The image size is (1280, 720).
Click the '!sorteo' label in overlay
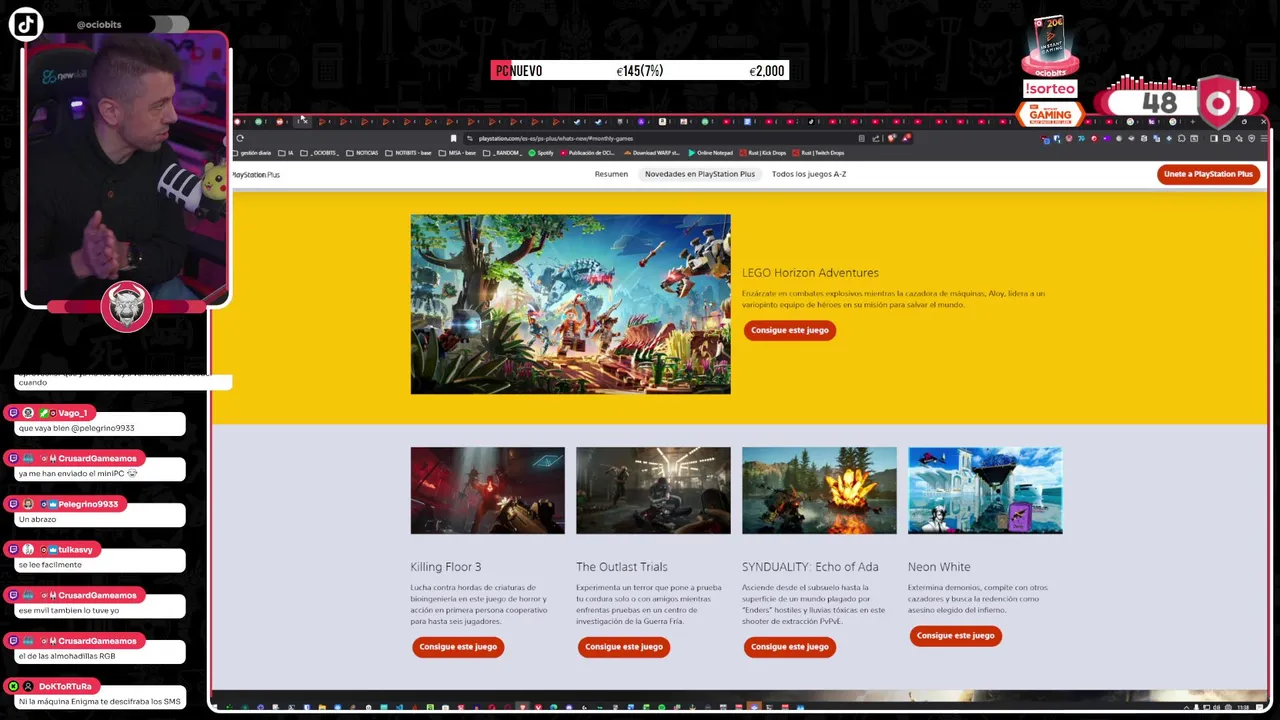click(x=1050, y=89)
